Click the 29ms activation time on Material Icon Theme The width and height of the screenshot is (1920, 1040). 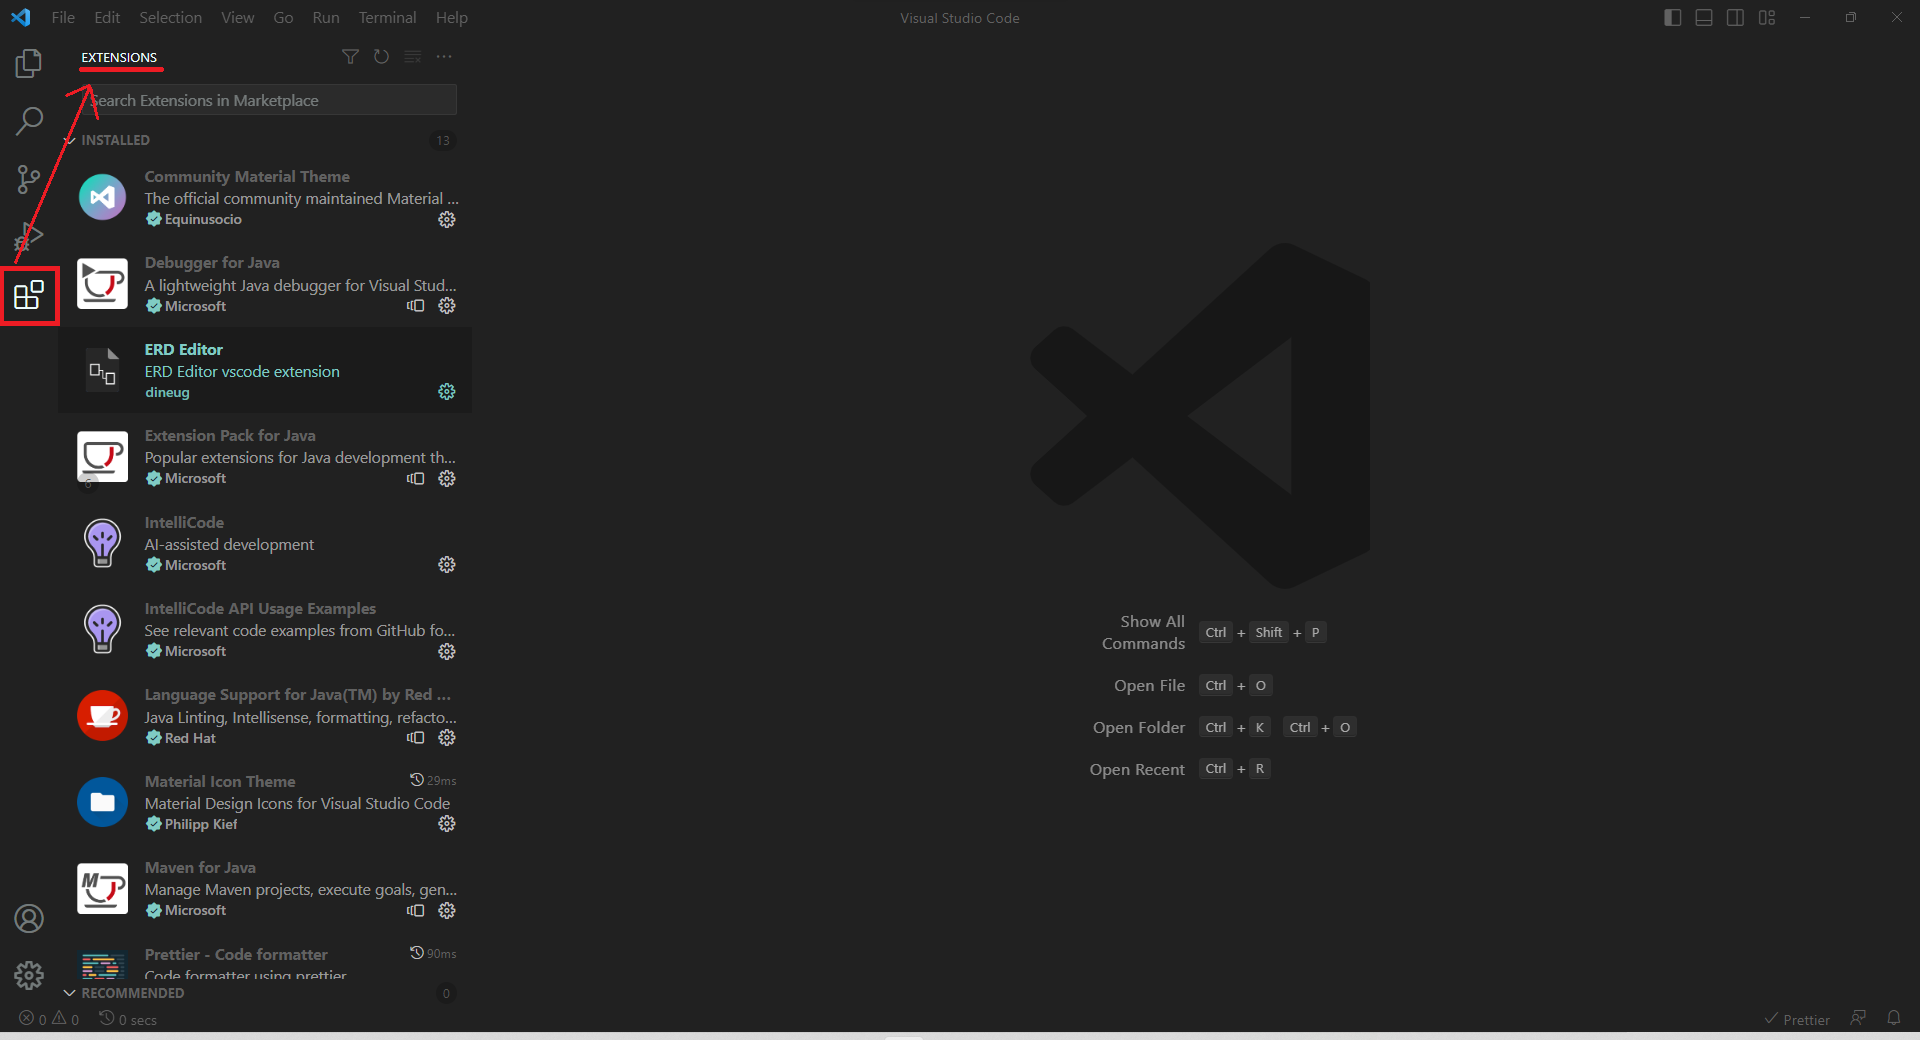(433, 780)
